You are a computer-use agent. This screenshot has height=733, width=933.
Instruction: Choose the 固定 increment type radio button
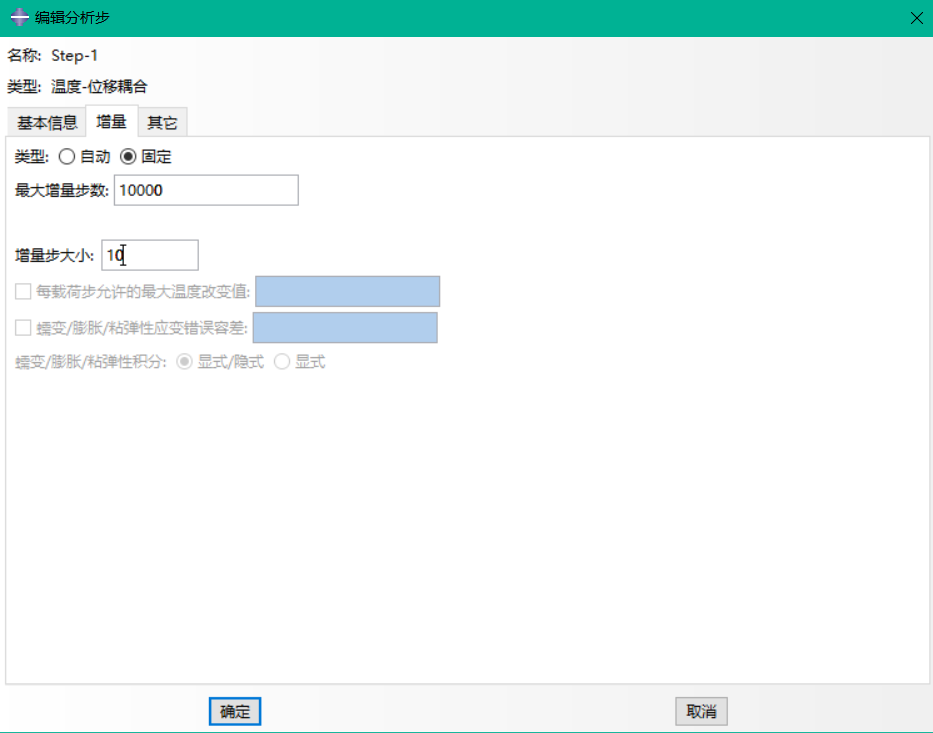[128, 157]
